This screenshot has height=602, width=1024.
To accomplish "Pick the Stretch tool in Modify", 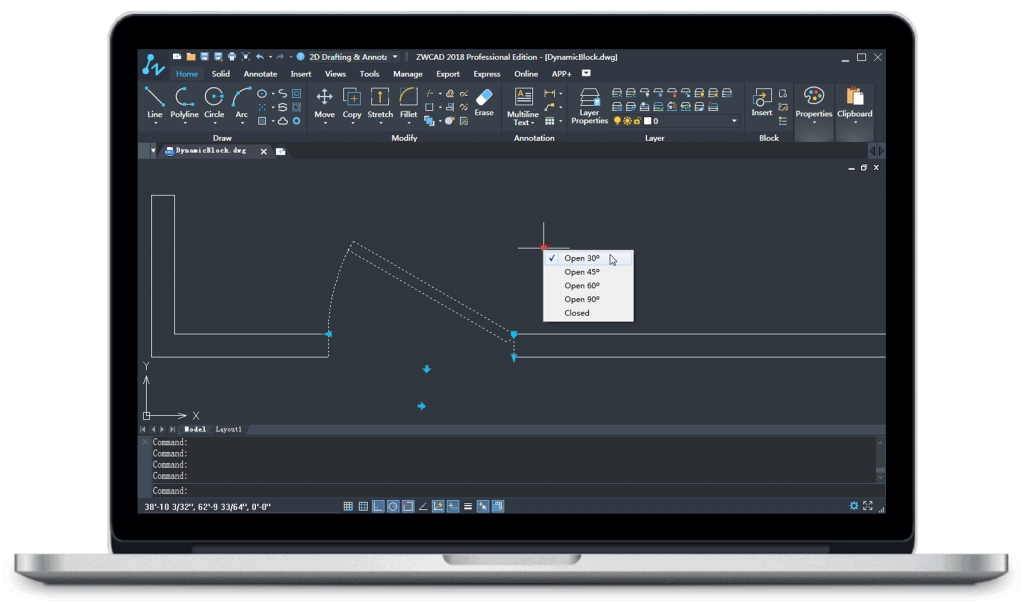I will coord(380,102).
